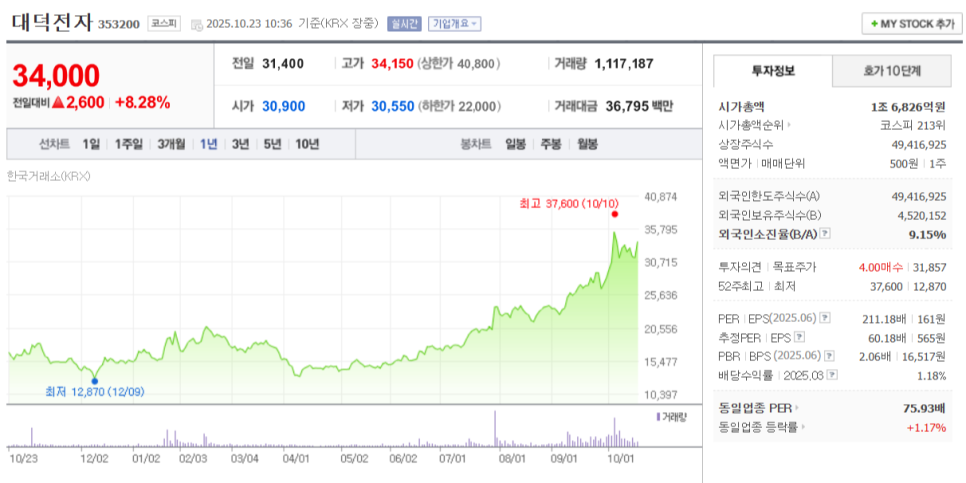Click 배당수익률 value 1.18%
This screenshot has height=483, width=966.
[x=933, y=375]
